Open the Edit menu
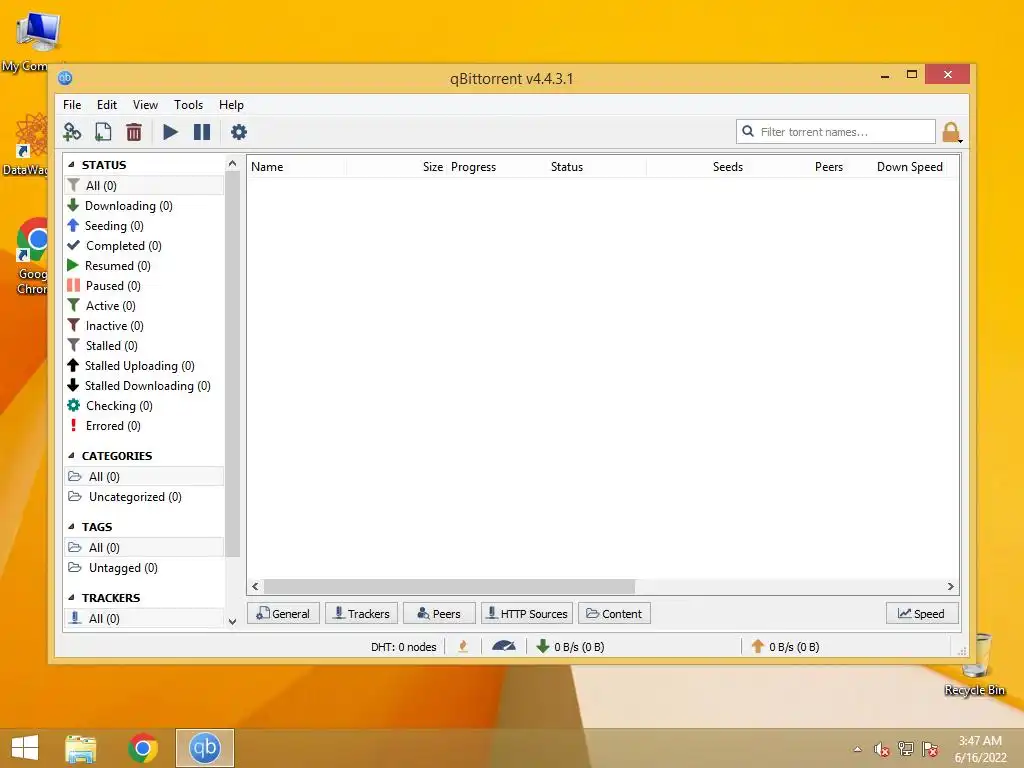Screen dimensions: 1024x768 [x=107, y=104]
